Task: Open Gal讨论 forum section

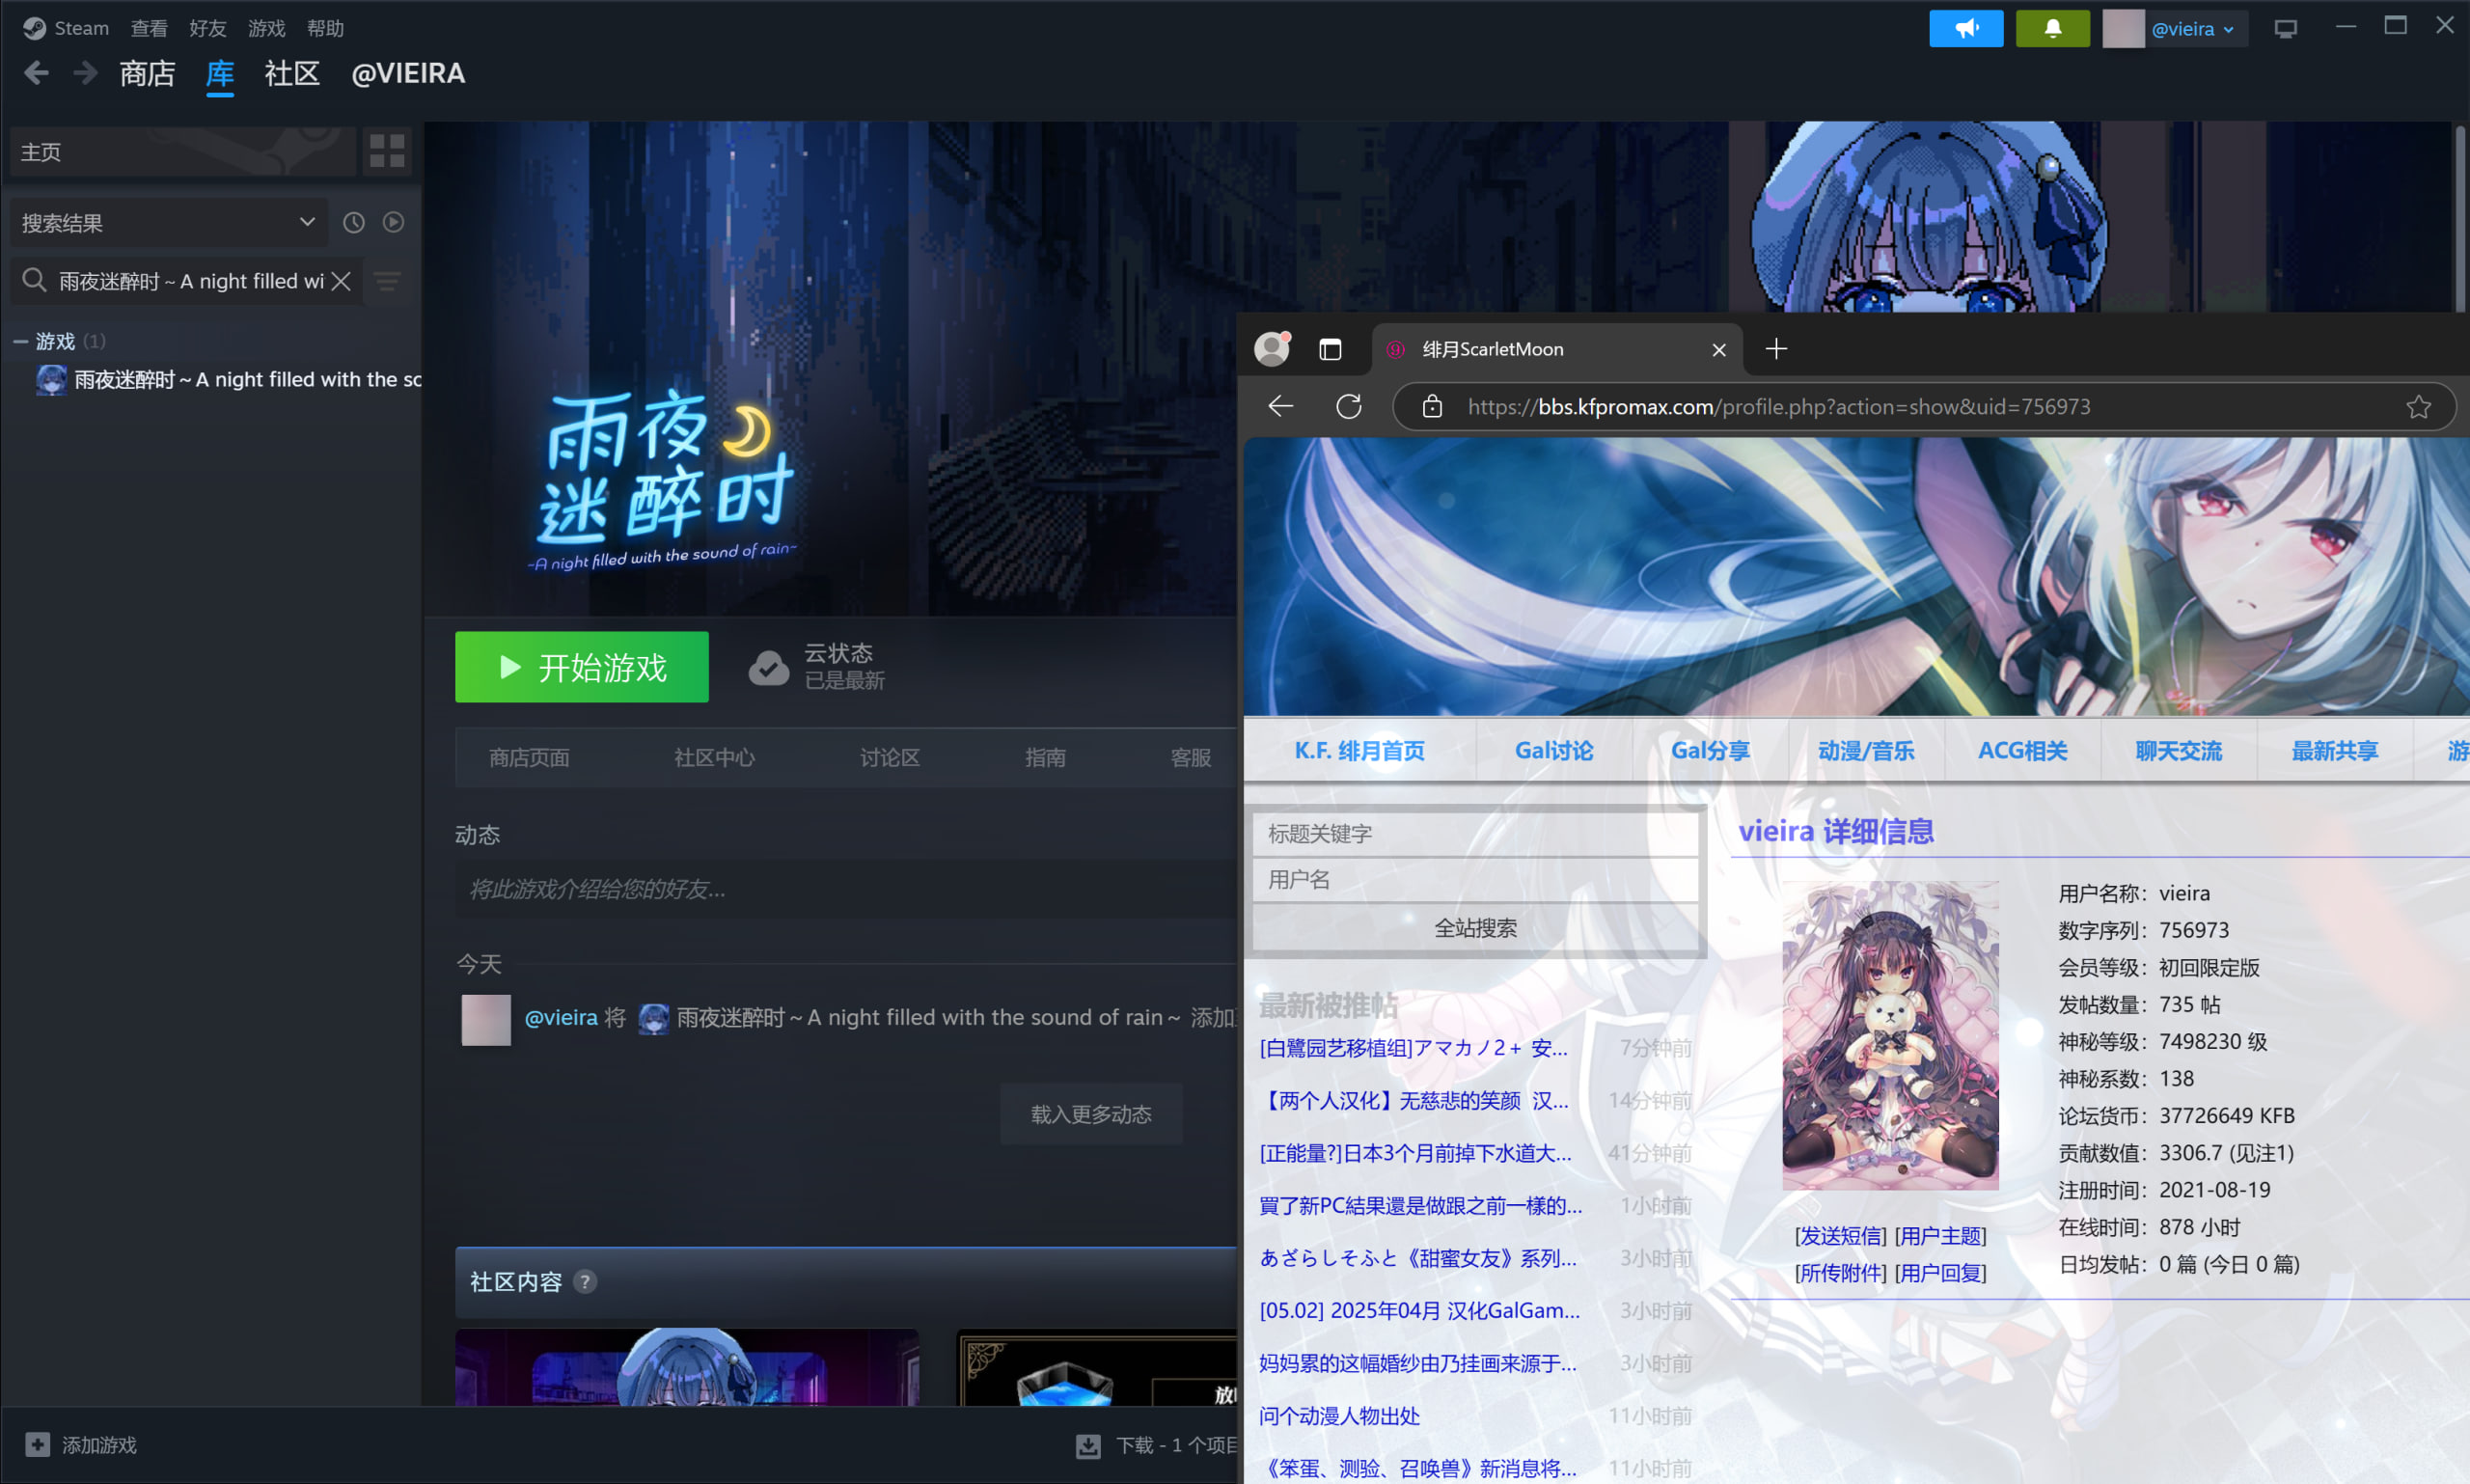Action: pos(1554,750)
